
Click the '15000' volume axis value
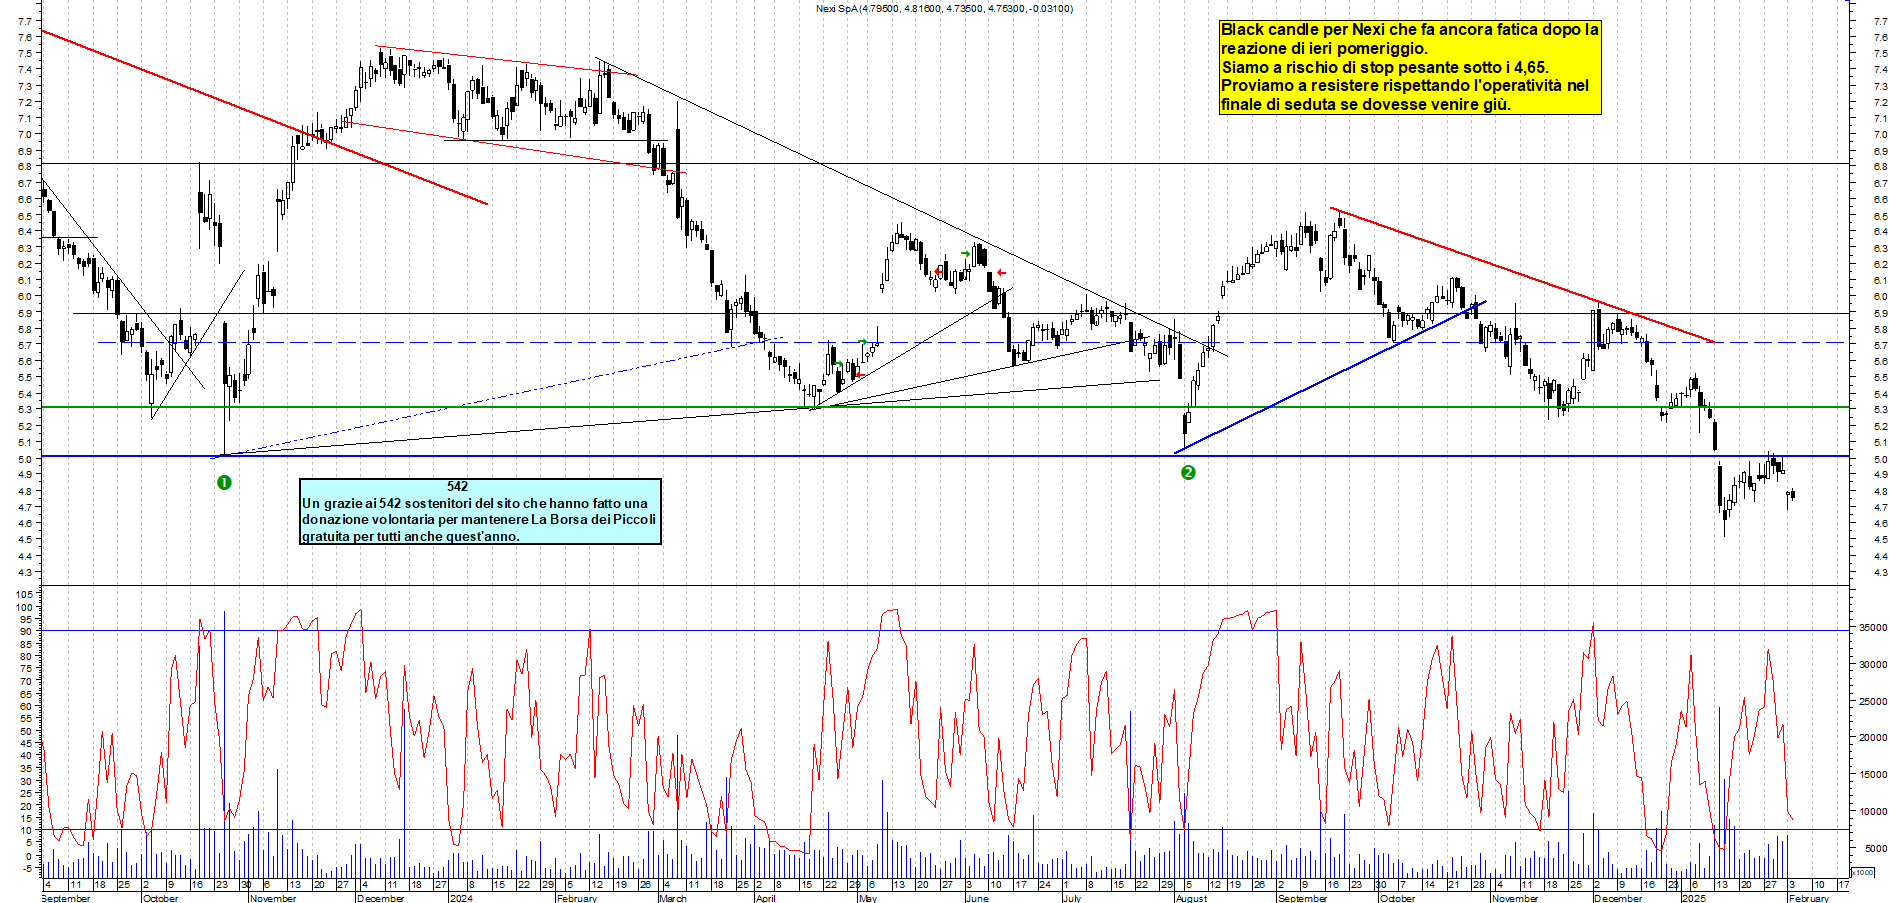(x=1873, y=775)
